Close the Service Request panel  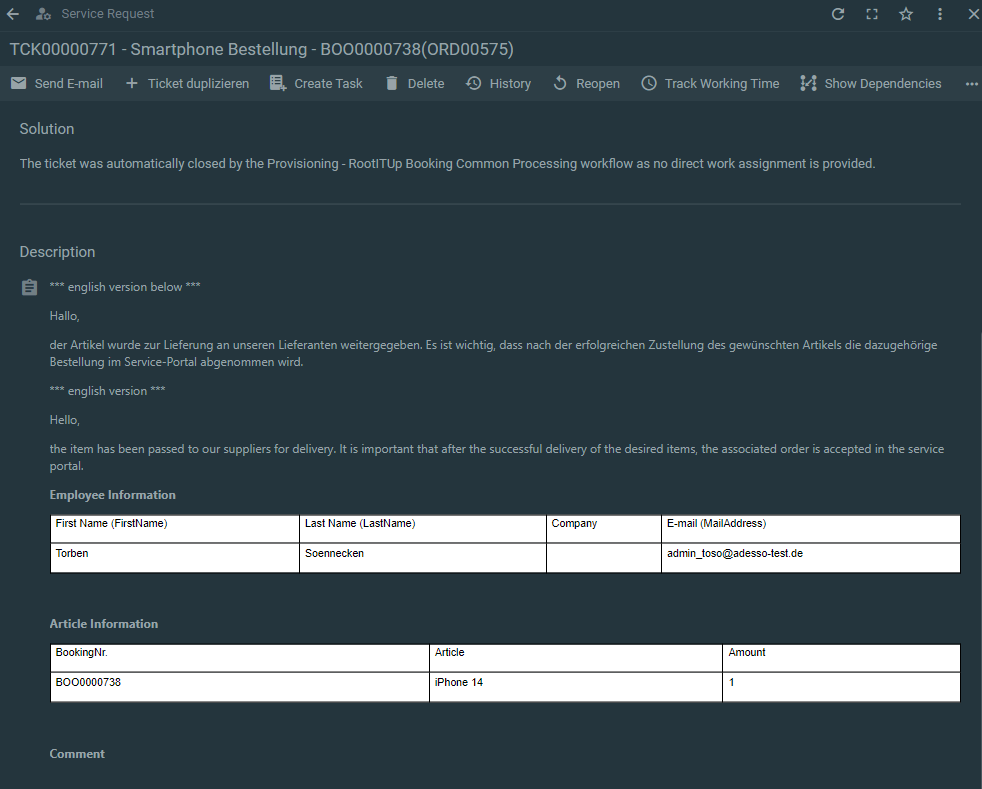click(974, 14)
